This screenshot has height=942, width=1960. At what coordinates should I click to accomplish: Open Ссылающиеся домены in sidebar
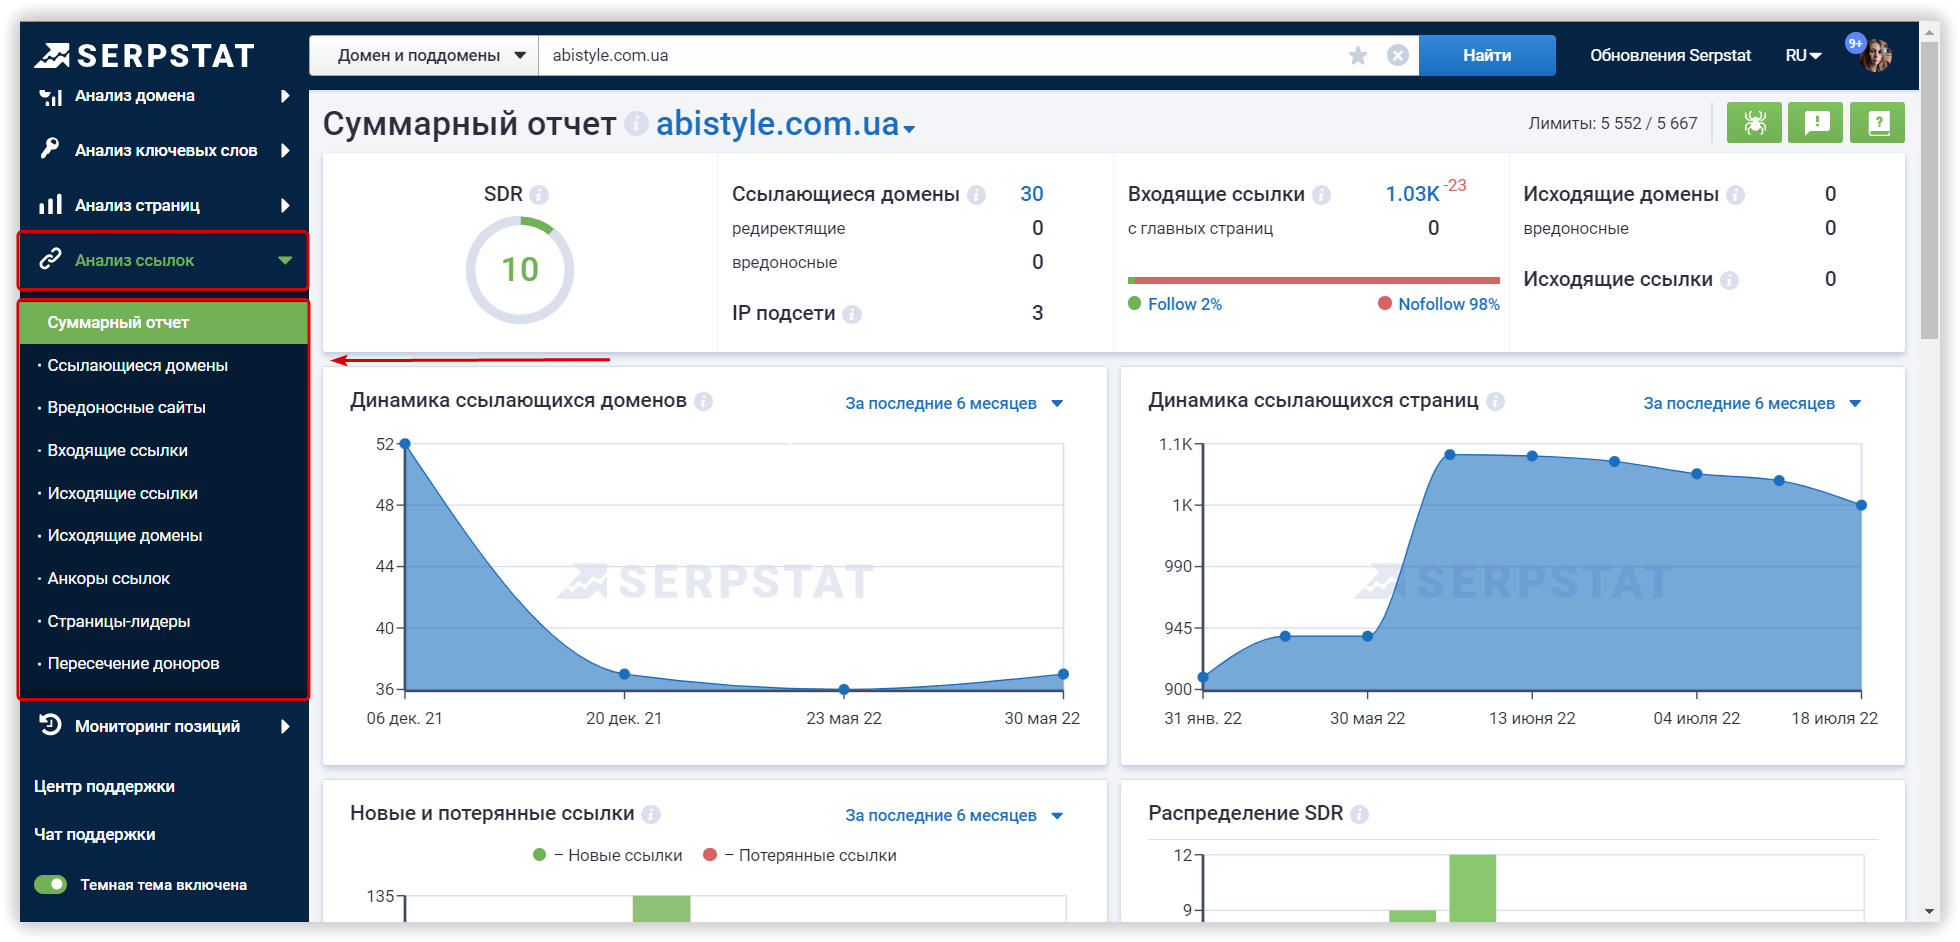pos(138,366)
